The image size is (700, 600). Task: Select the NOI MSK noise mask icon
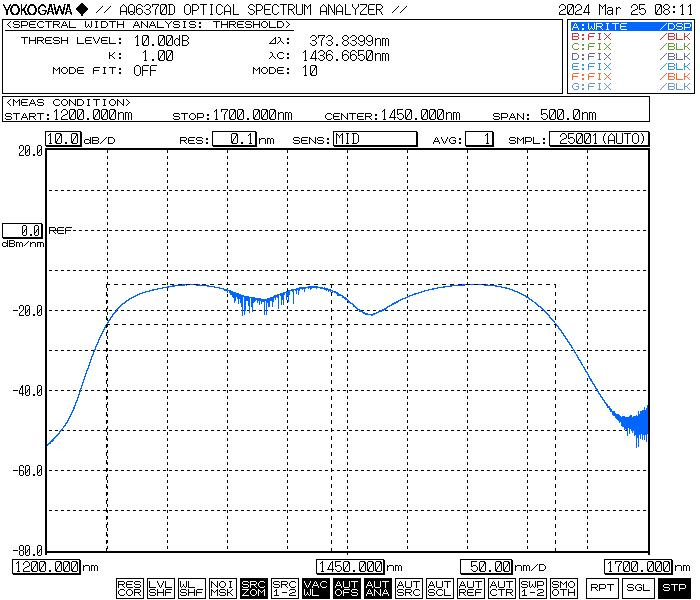[x=222, y=589]
